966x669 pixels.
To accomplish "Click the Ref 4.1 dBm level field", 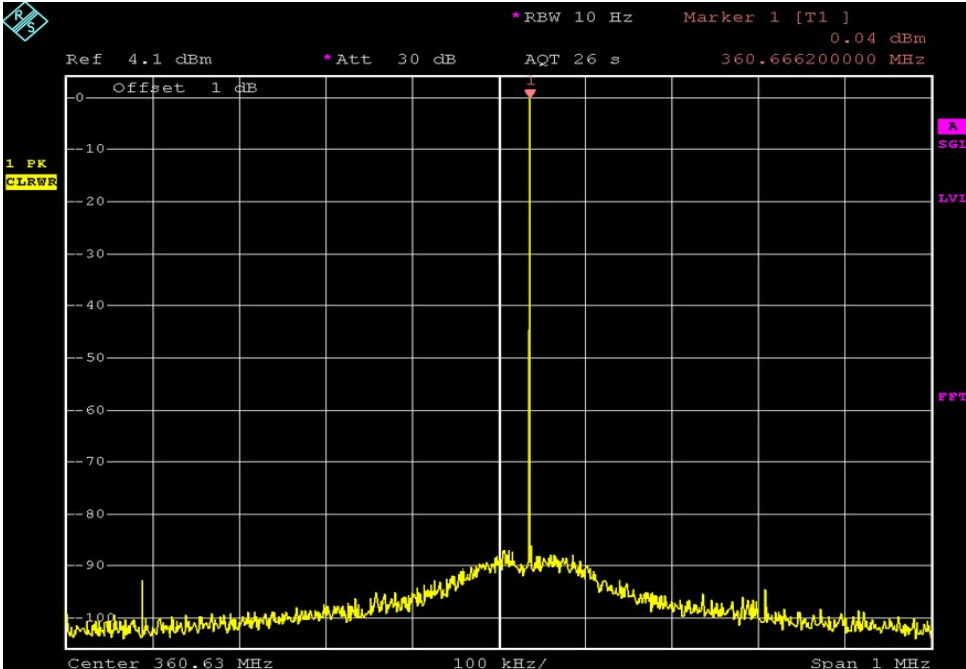I will point(139,59).
